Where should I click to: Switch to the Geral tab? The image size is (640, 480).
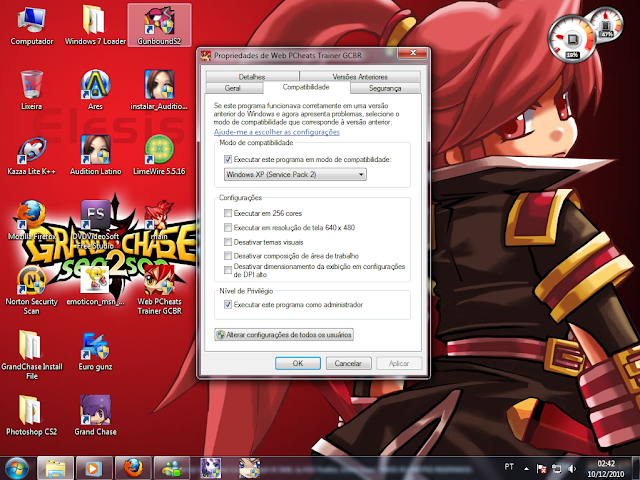[x=233, y=88]
